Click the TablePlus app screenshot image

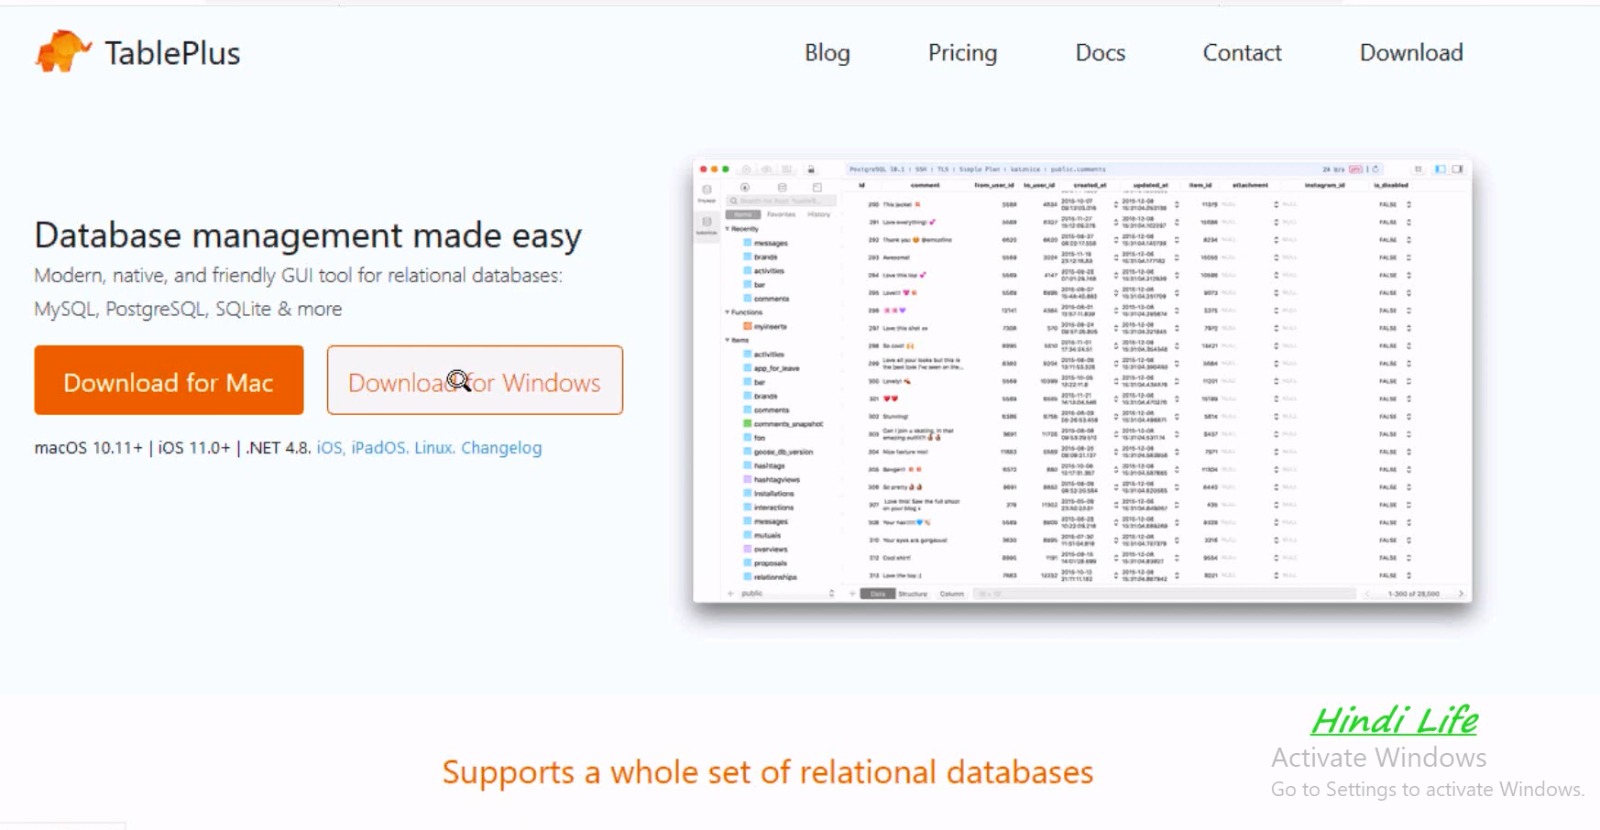[x=1082, y=380]
